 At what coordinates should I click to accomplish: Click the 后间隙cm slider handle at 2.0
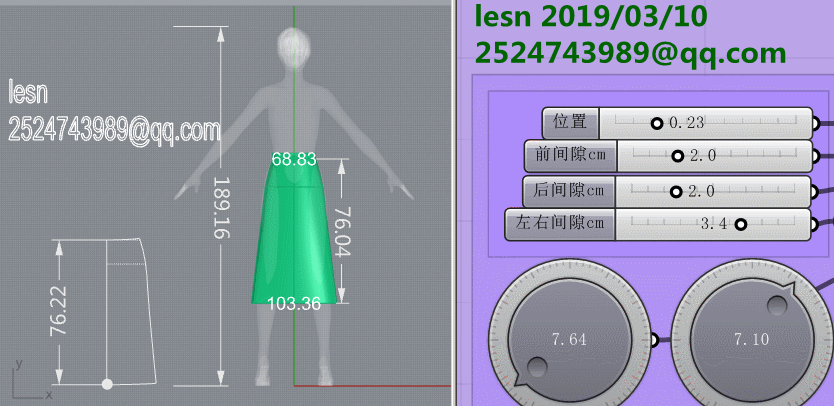click(x=676, y=192)
